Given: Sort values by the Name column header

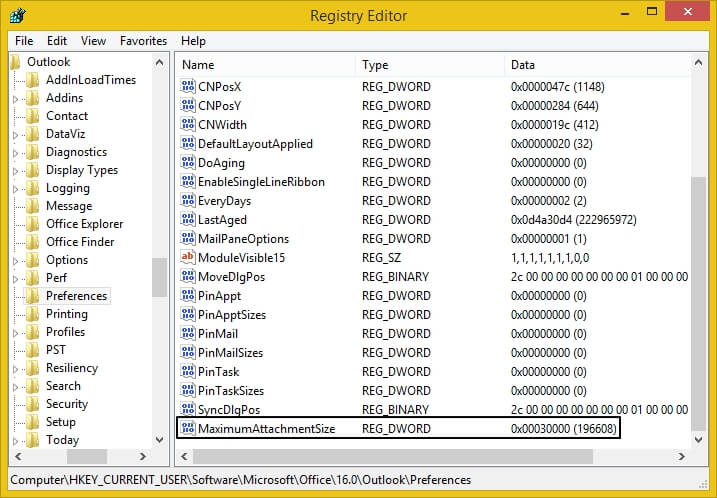Looking at the screenshot, I should point(266,65).
